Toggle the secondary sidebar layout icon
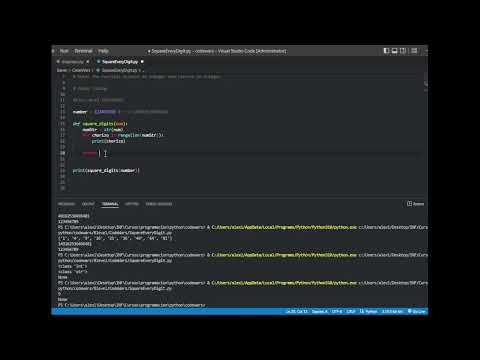 pos(403,51)
